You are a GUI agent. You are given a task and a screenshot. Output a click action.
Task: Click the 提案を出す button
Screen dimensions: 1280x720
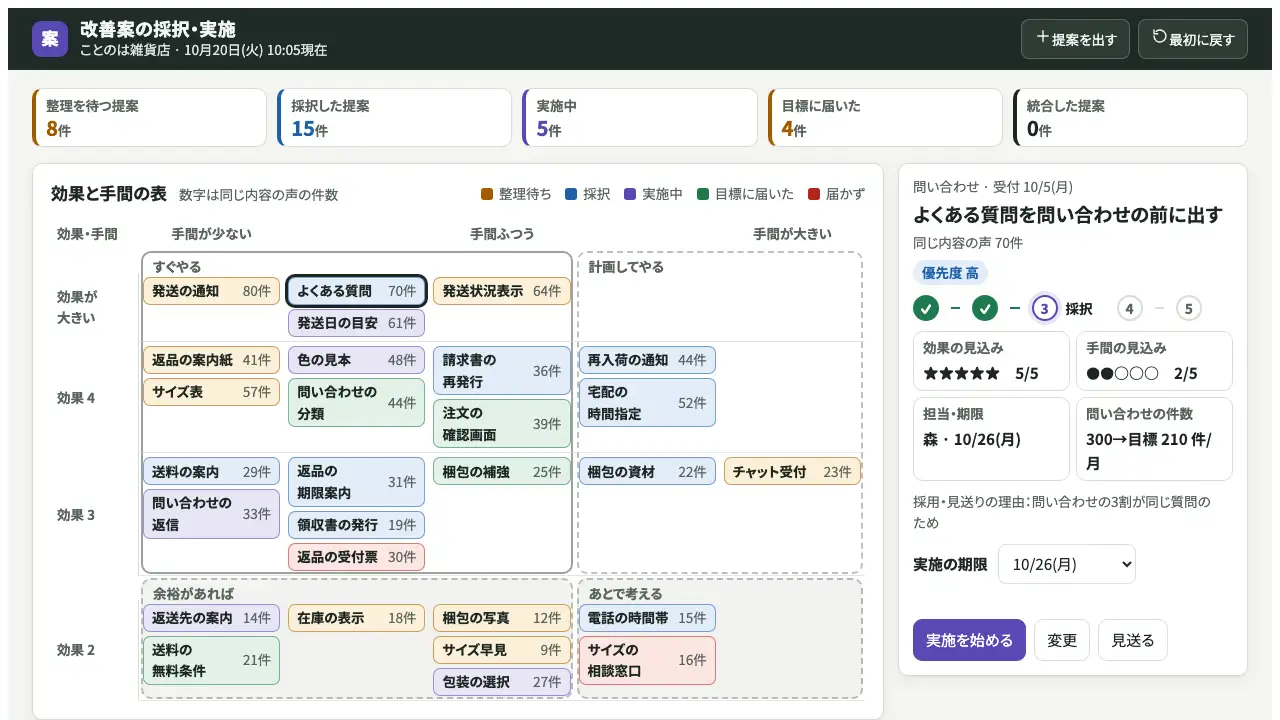coord(1075,39)
